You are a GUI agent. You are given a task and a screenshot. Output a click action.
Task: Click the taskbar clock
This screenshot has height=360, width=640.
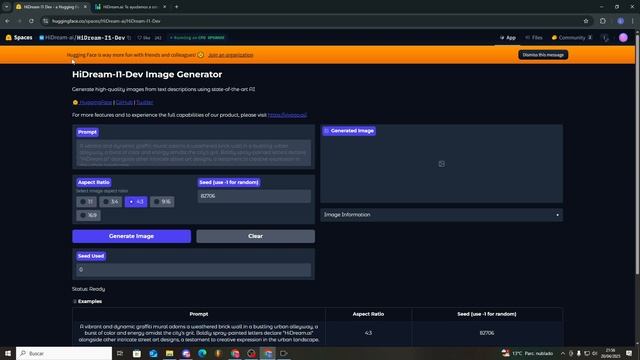click(x=610, y=353)
